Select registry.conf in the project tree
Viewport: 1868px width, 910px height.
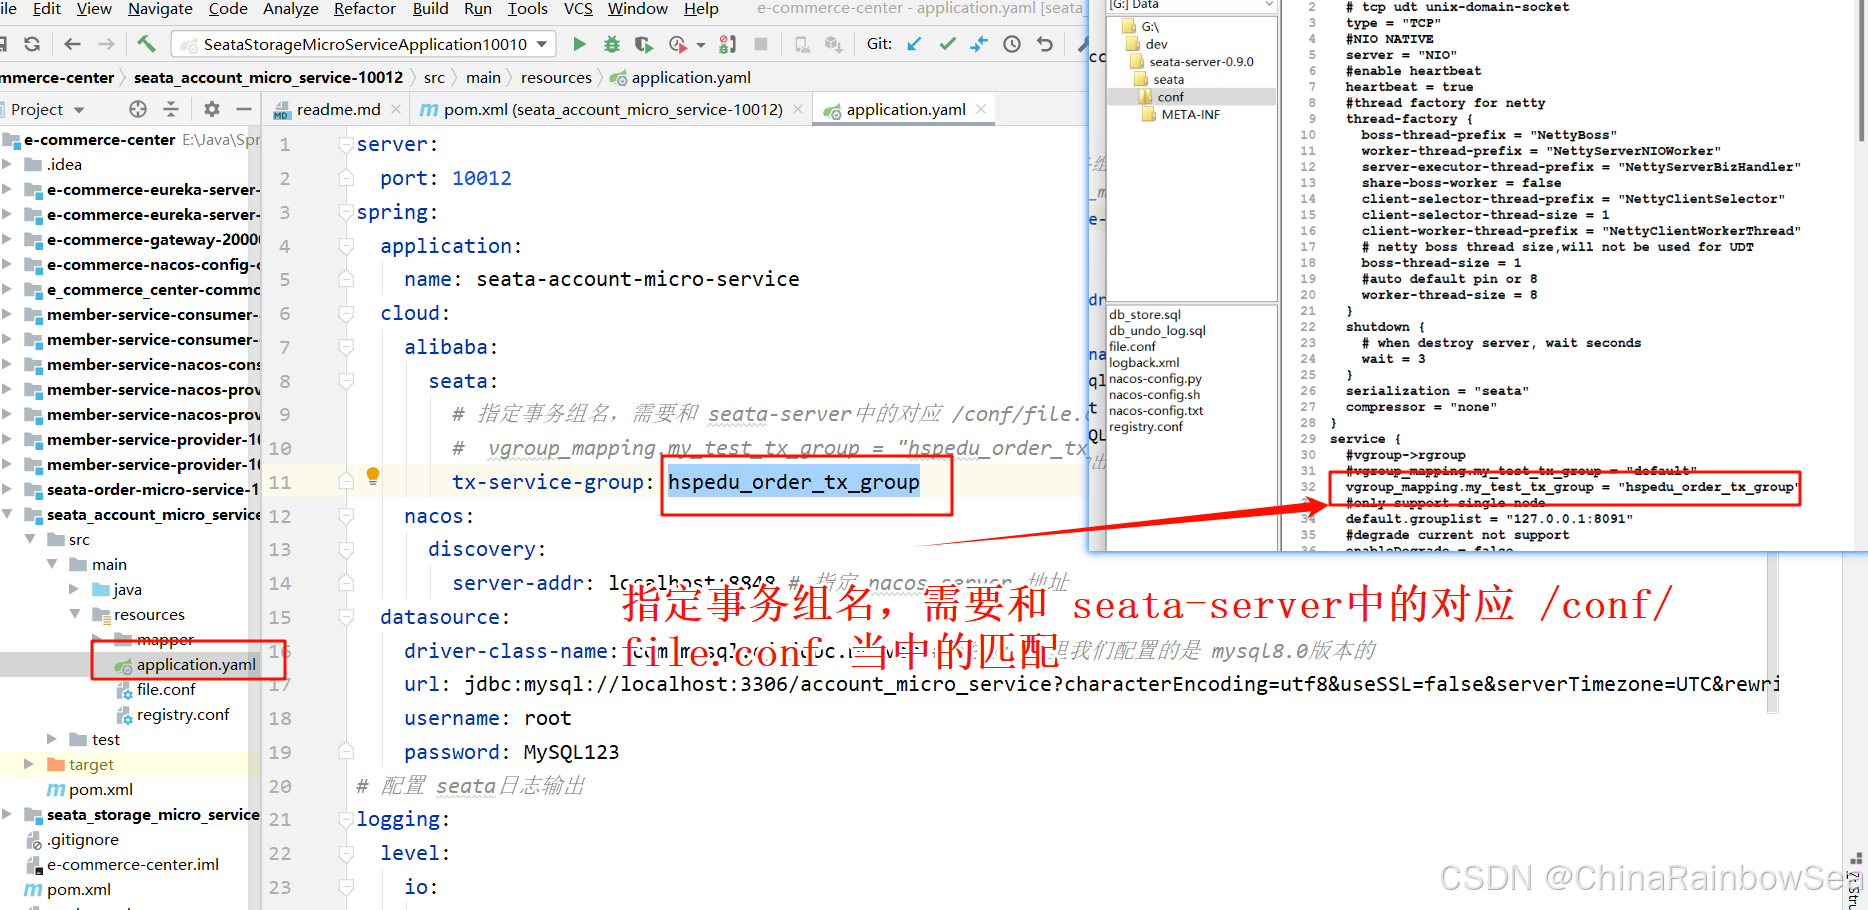tap(183, 714)
